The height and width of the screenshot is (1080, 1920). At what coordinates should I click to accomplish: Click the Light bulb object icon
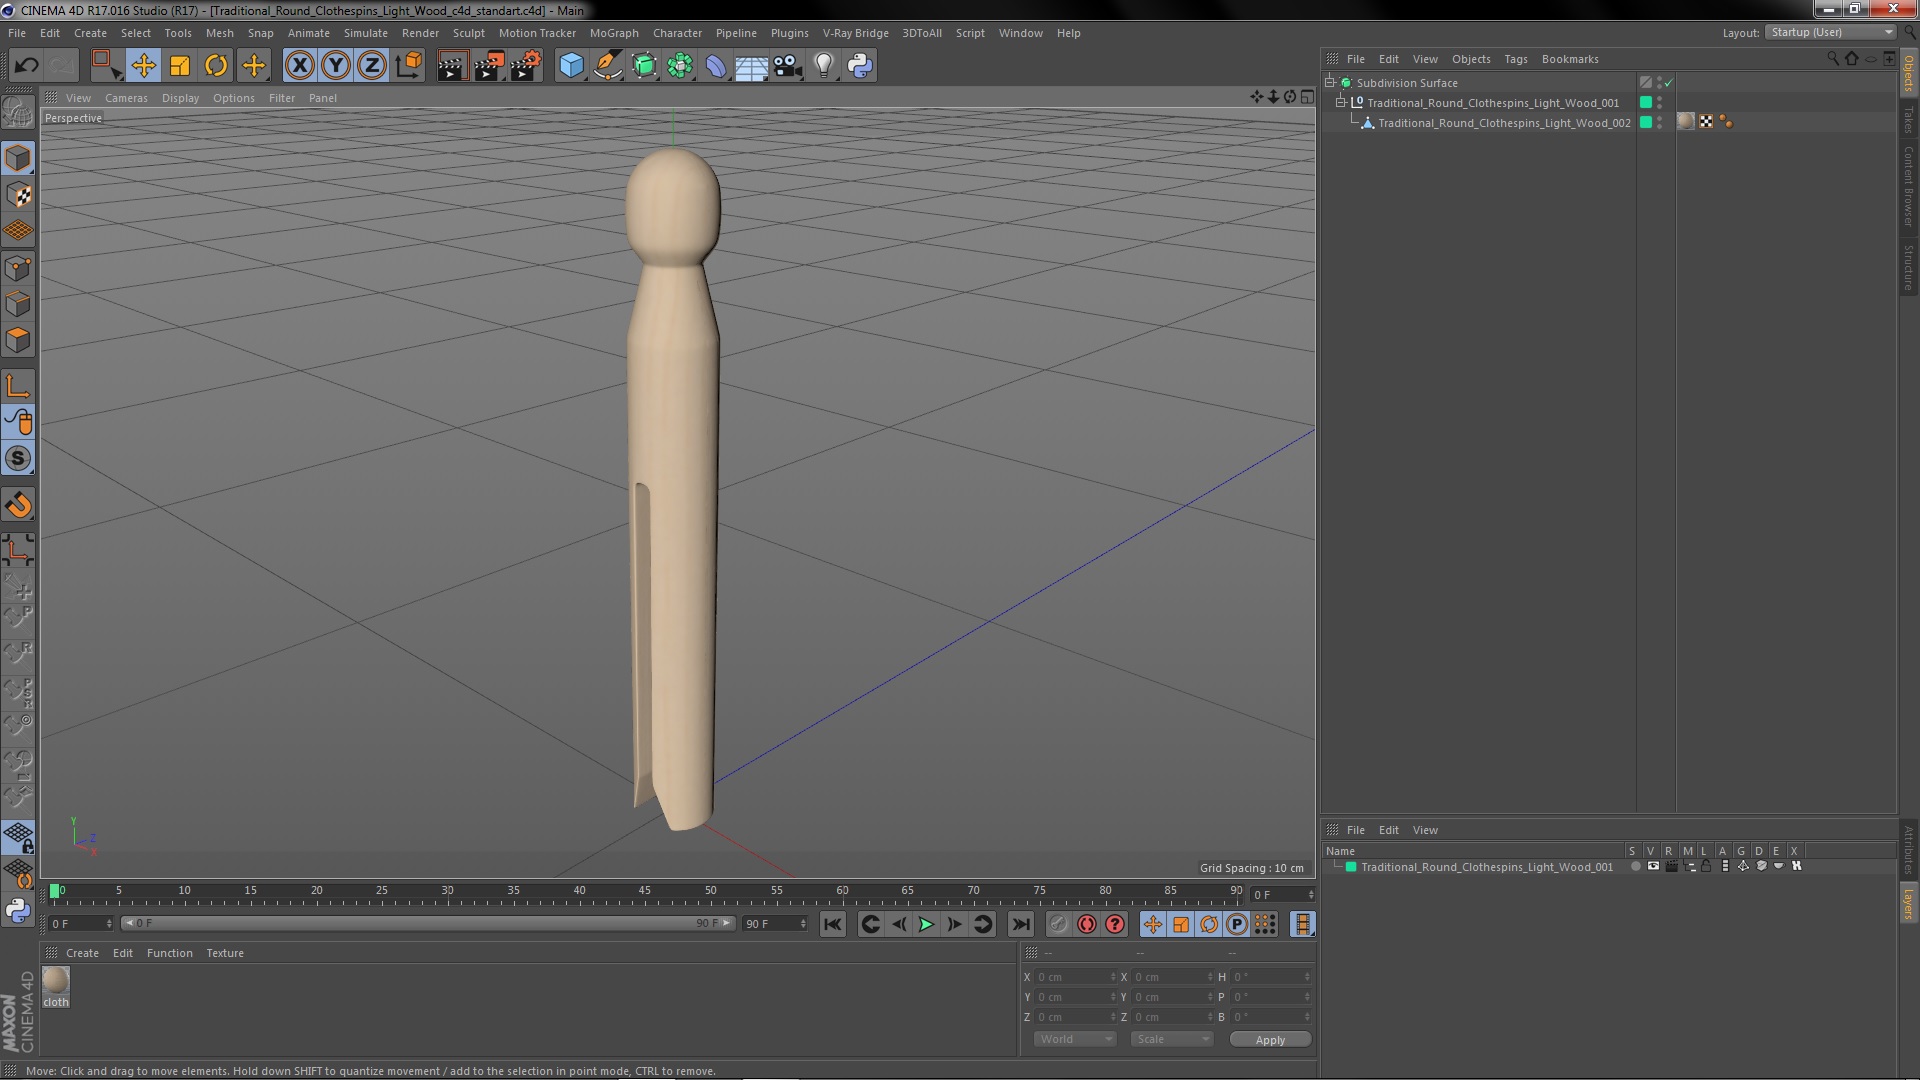823,66
